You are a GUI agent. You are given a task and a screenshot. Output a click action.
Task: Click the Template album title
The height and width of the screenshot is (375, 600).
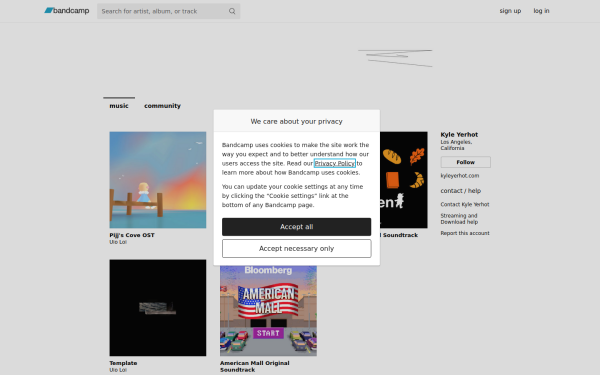tap(123, 363)
